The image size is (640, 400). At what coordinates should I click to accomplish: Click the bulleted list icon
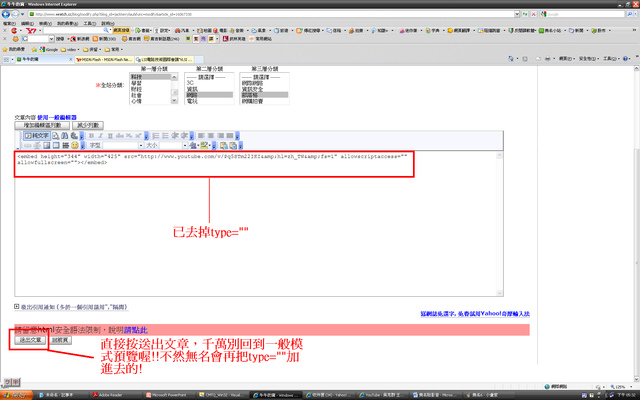coord(165,136)
